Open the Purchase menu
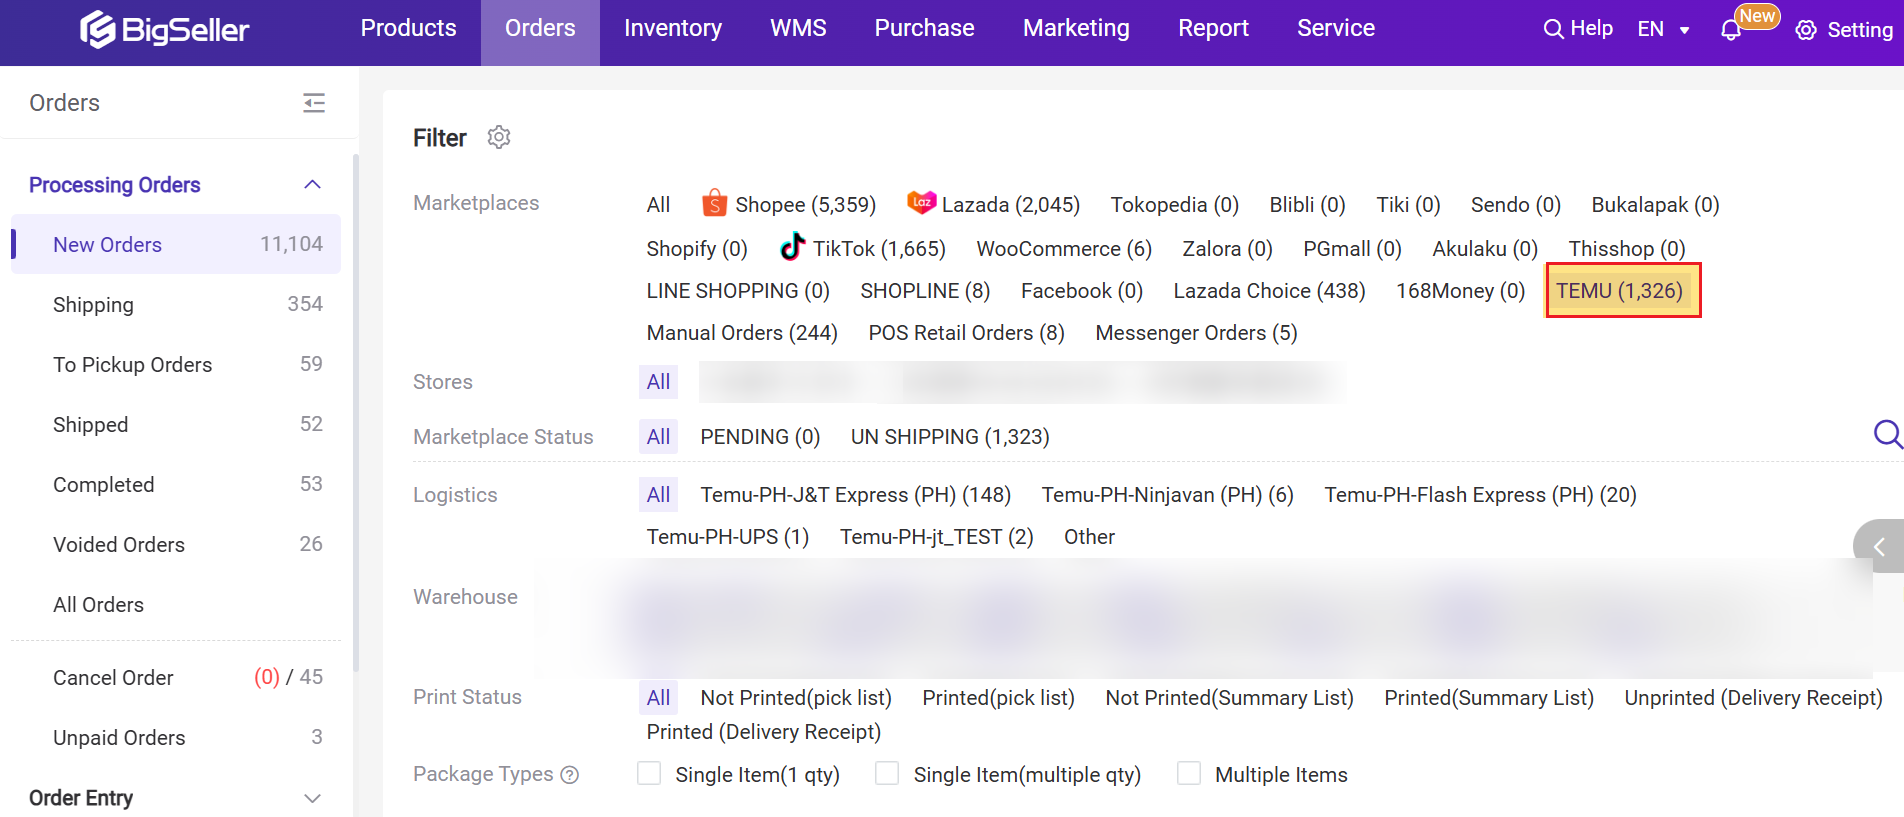Screen dimensions: 1904x817 click(924, 28)
